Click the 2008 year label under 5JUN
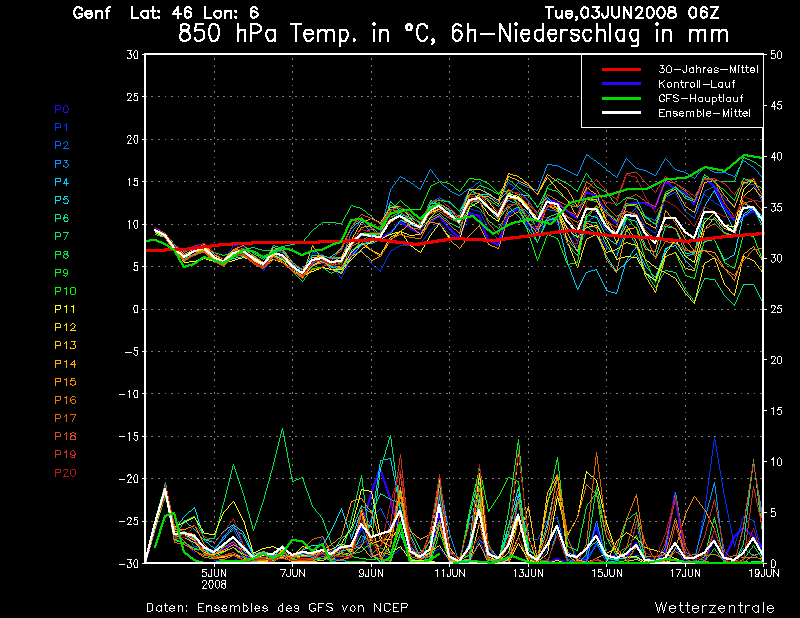The image size is (800, 618). pyautogui.click(x=214, y=584)
